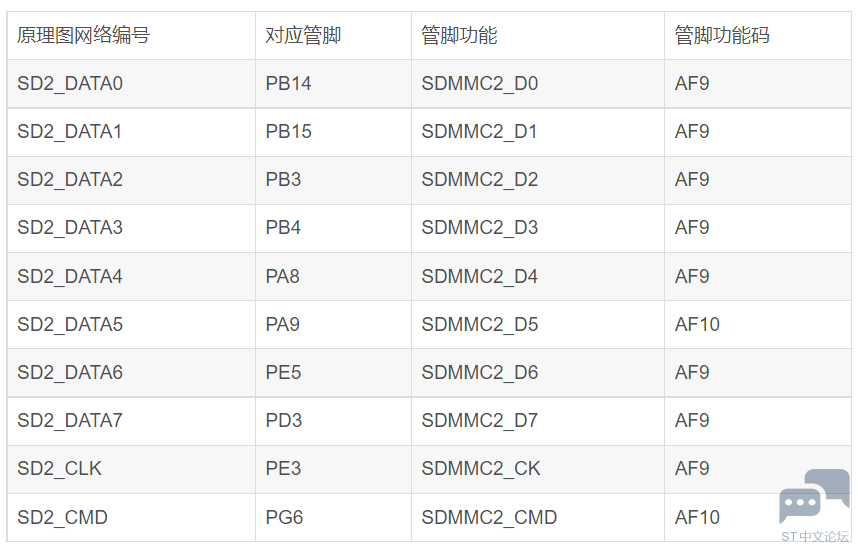Click the SD2_DATA2 network label

[70, 179]
